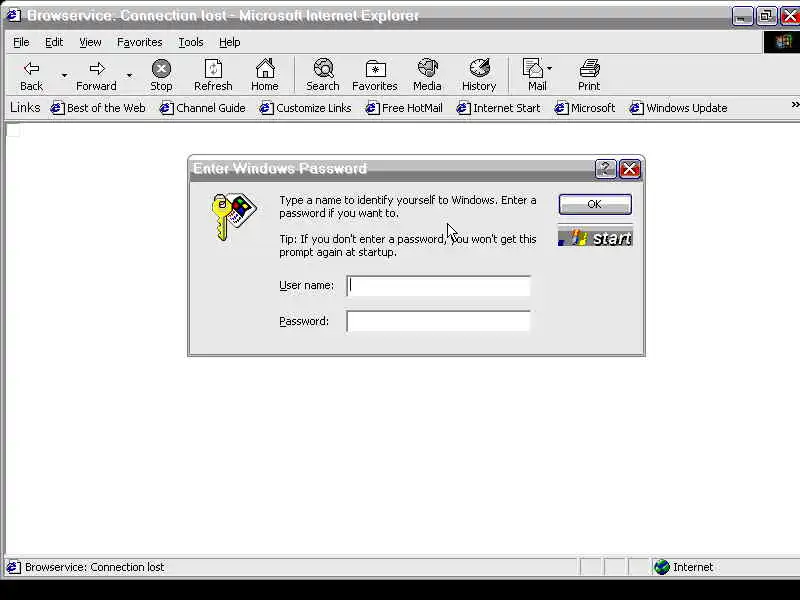
Task: Open Microsoft link in Links bar
Action: pos(585,108)
